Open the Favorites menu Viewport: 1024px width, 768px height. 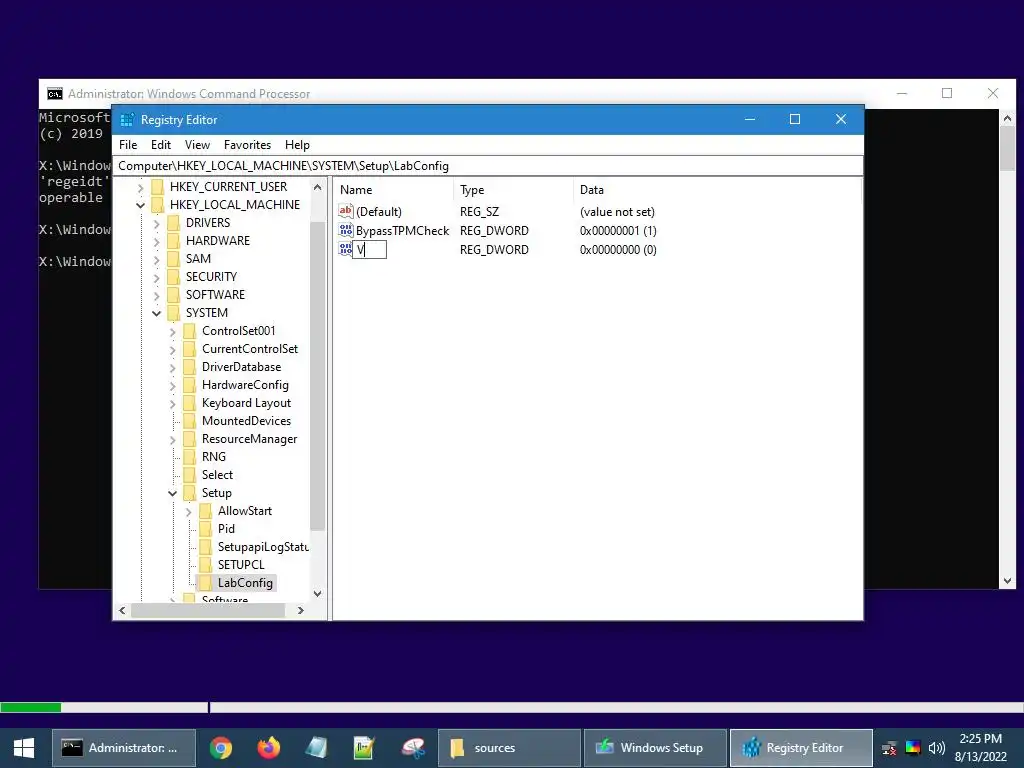click(247, 145)
